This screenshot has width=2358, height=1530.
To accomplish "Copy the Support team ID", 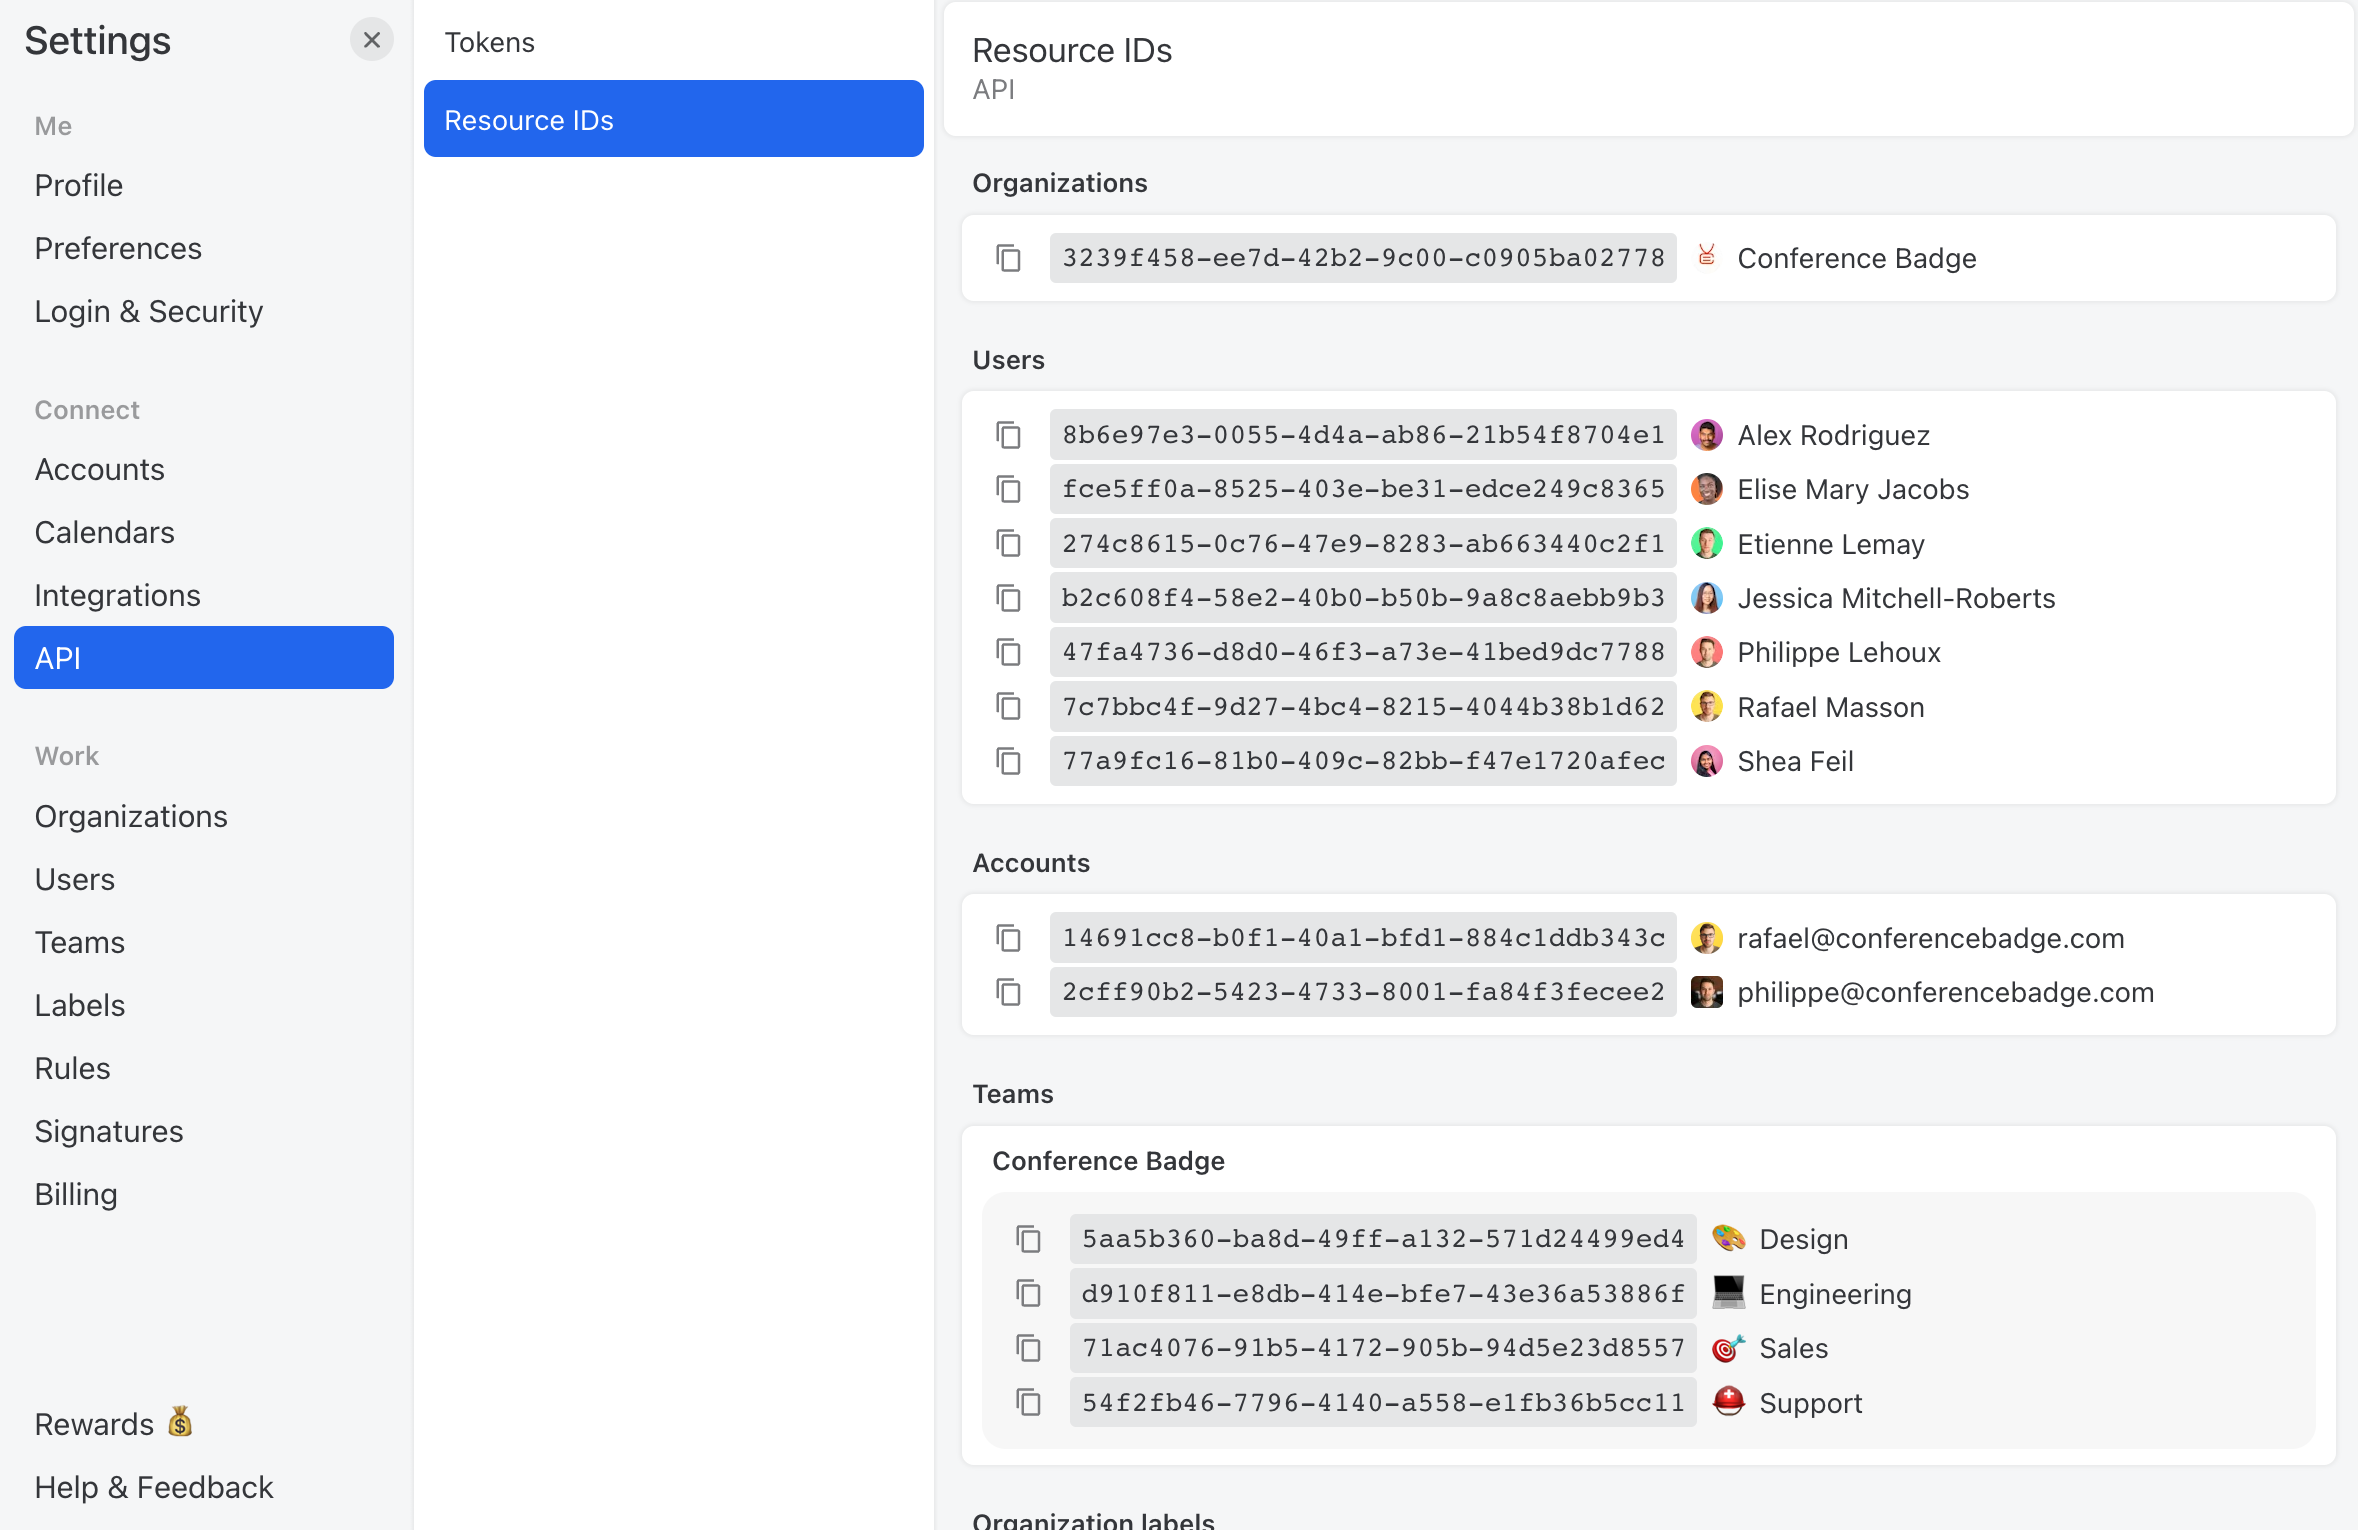I will point(1028,1401).
